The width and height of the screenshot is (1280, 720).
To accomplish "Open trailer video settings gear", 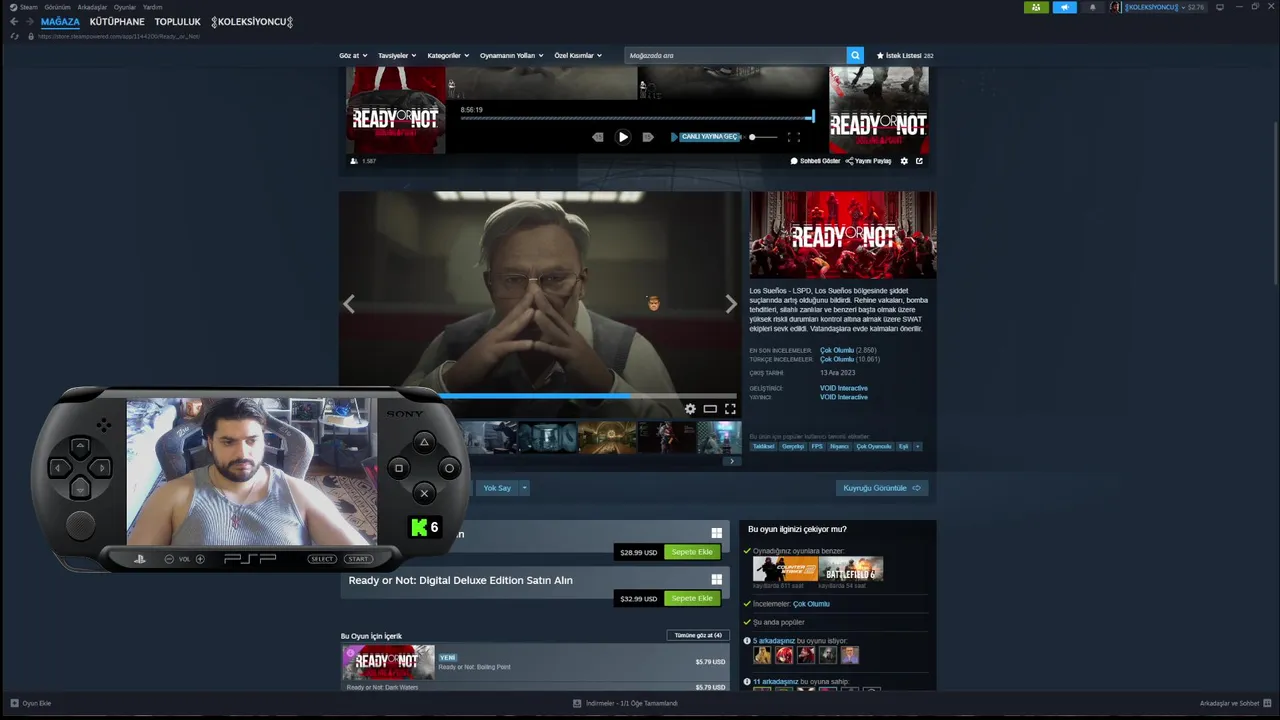I will (690, 409).
